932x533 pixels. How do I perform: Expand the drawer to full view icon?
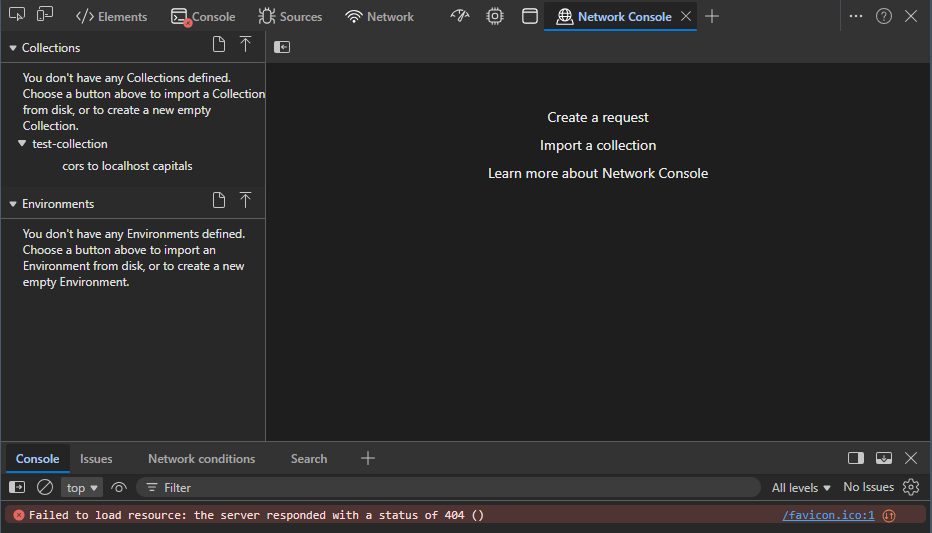point(884,458)
